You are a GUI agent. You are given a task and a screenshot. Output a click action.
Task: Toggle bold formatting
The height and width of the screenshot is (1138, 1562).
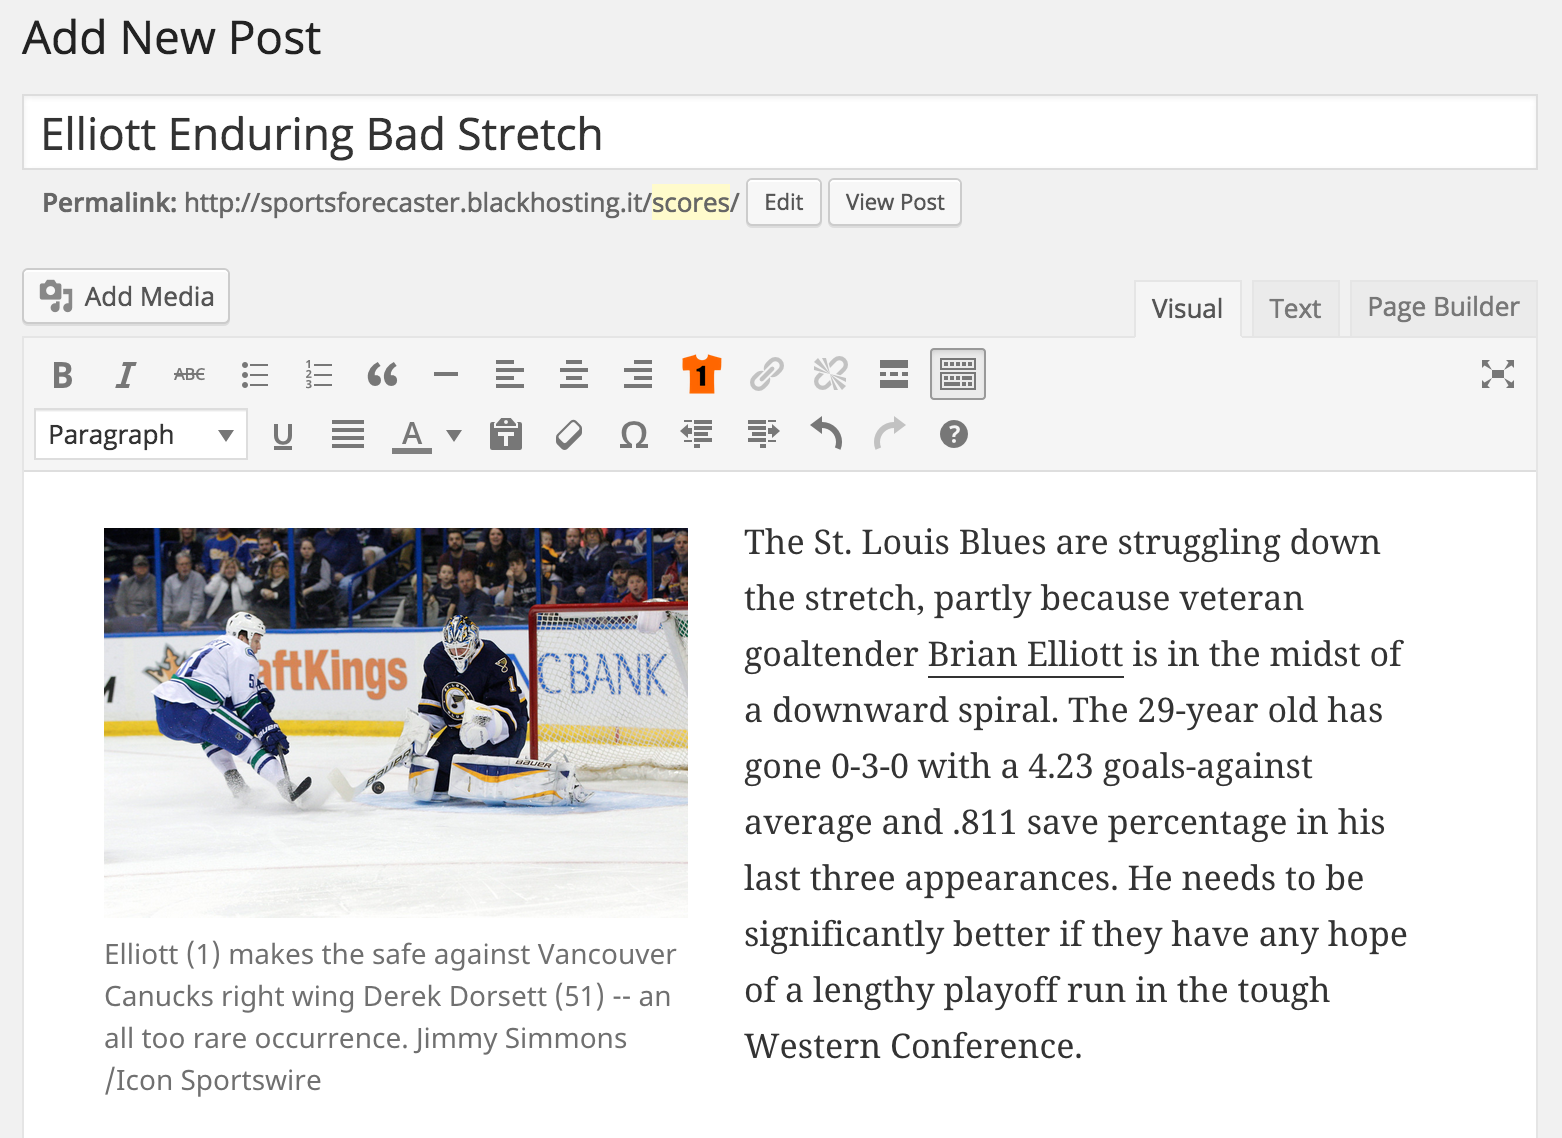coord(62,375)
